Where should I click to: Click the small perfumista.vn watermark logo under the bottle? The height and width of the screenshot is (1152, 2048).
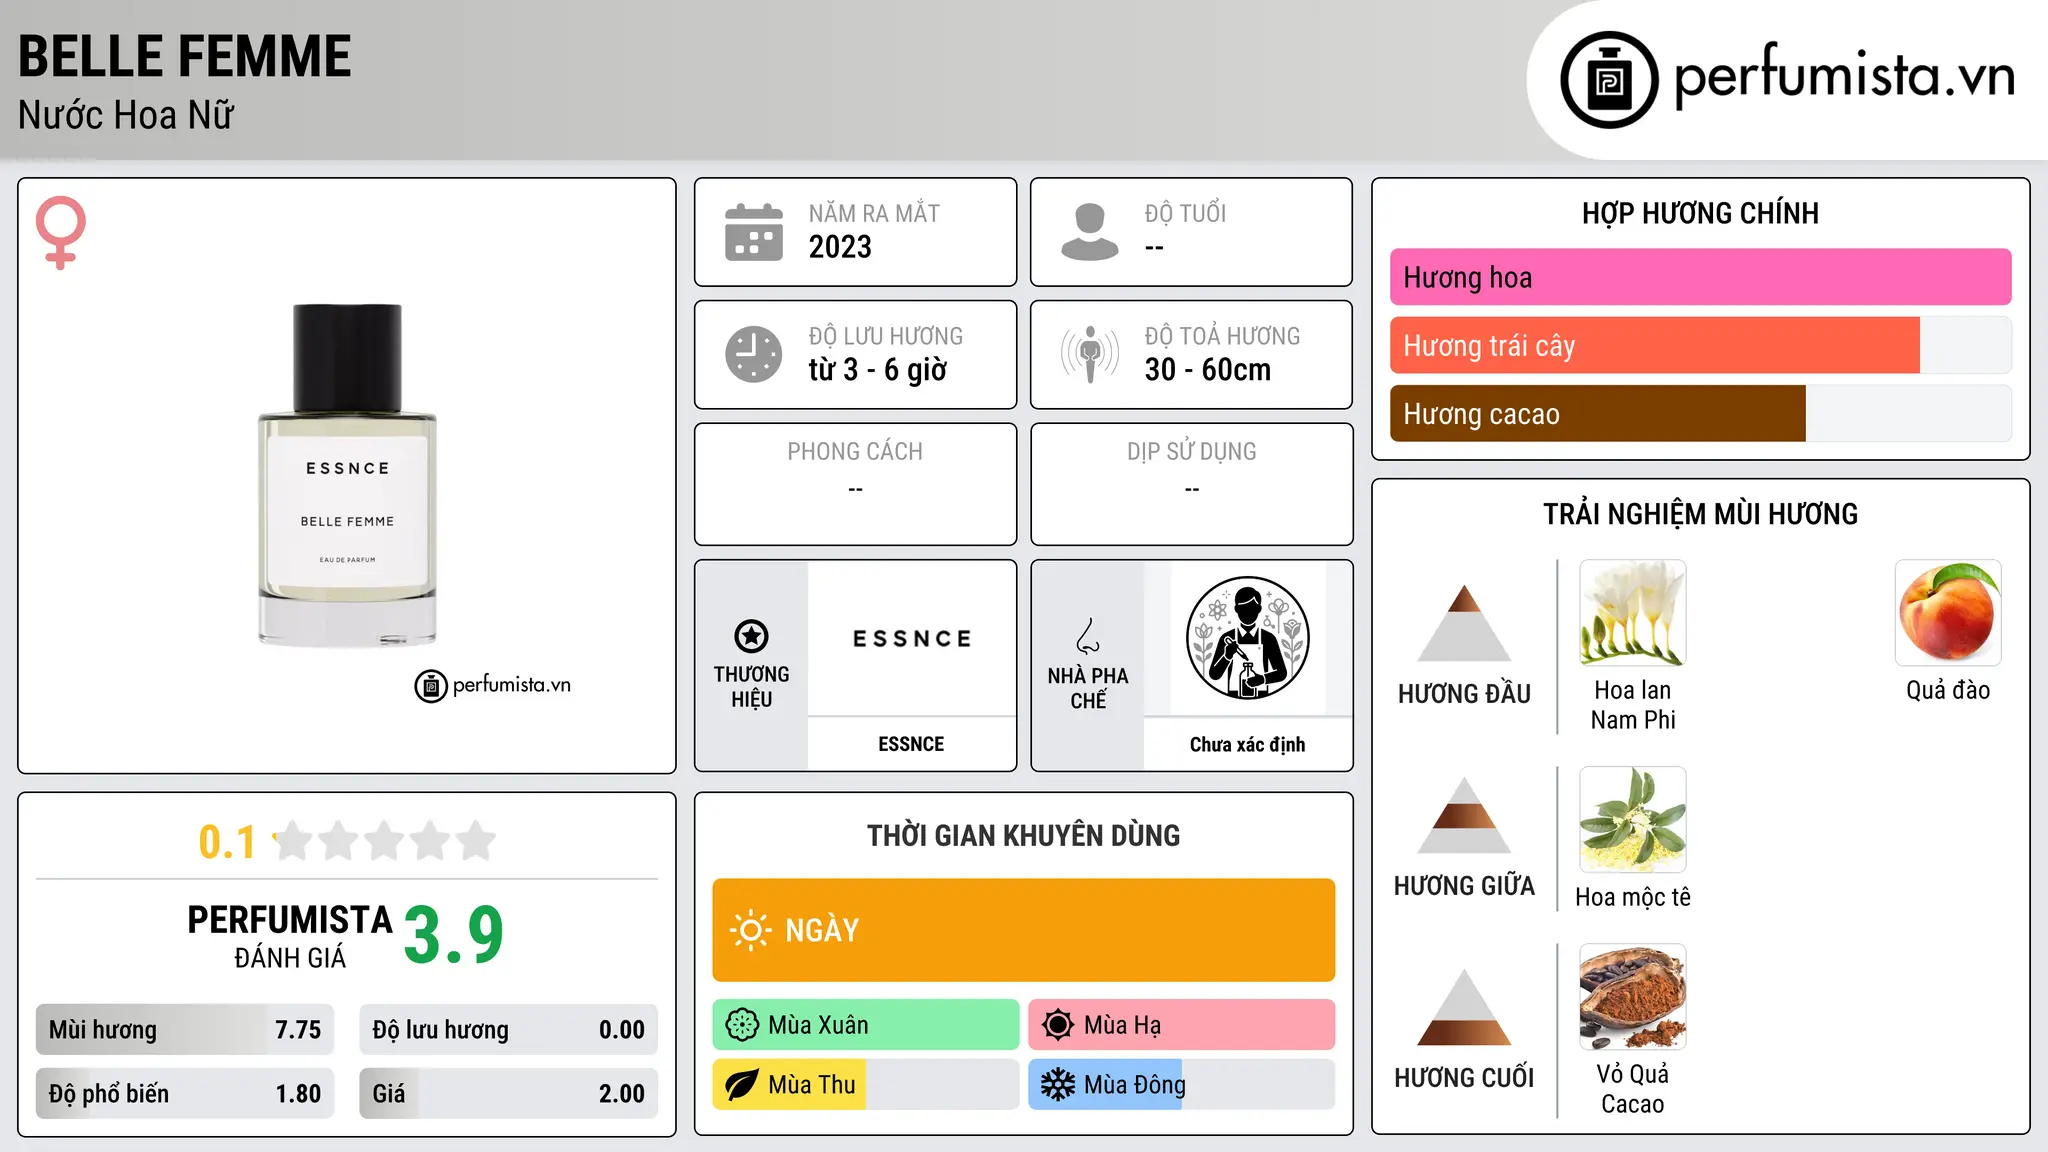pyautogui.click(x=493, y=686)
